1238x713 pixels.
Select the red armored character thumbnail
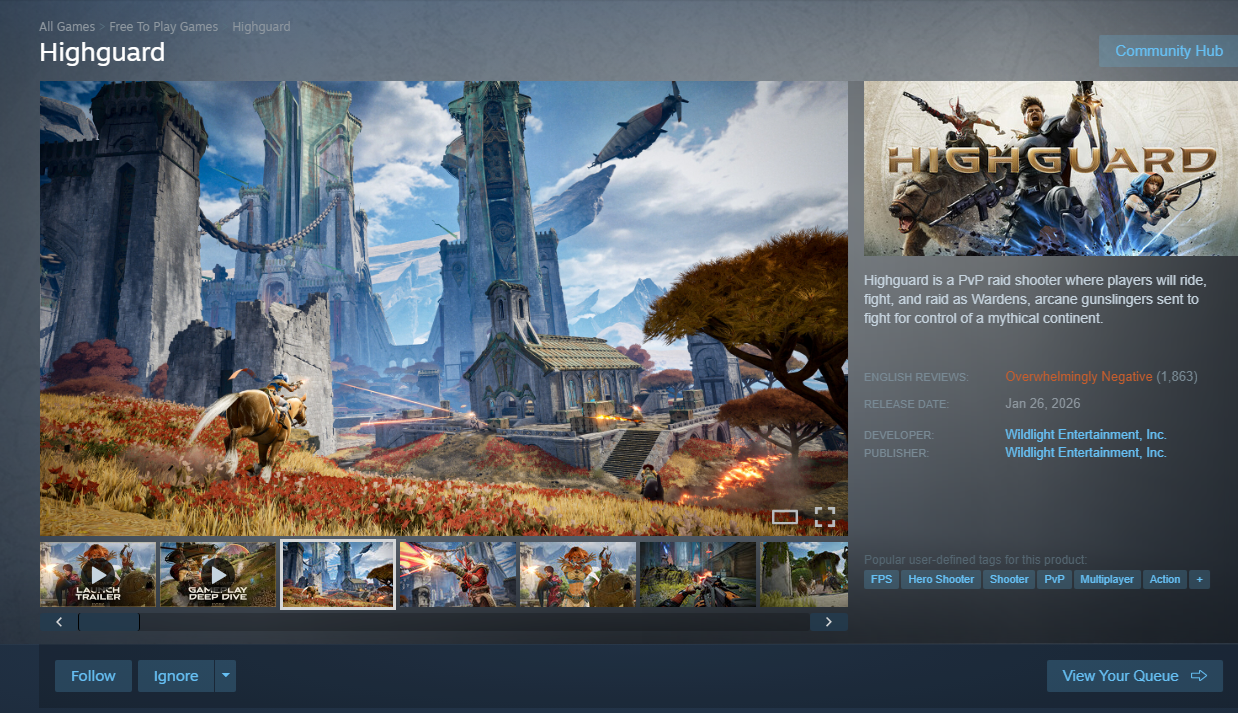pos(458,574)
